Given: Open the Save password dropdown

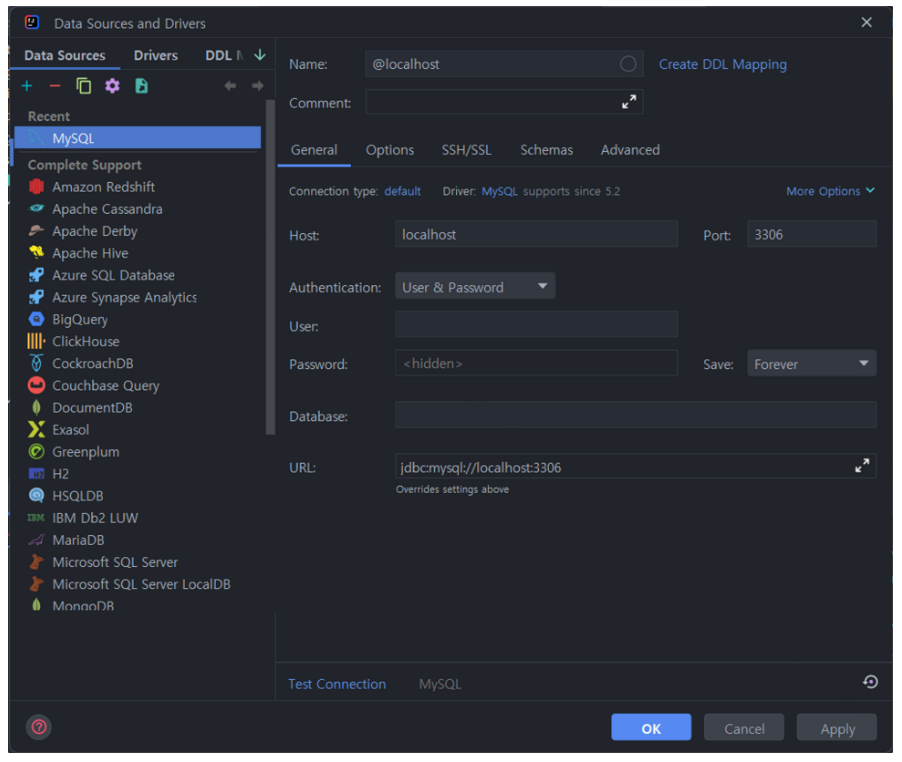Looking at the screenshot, I should coord(812,363).
